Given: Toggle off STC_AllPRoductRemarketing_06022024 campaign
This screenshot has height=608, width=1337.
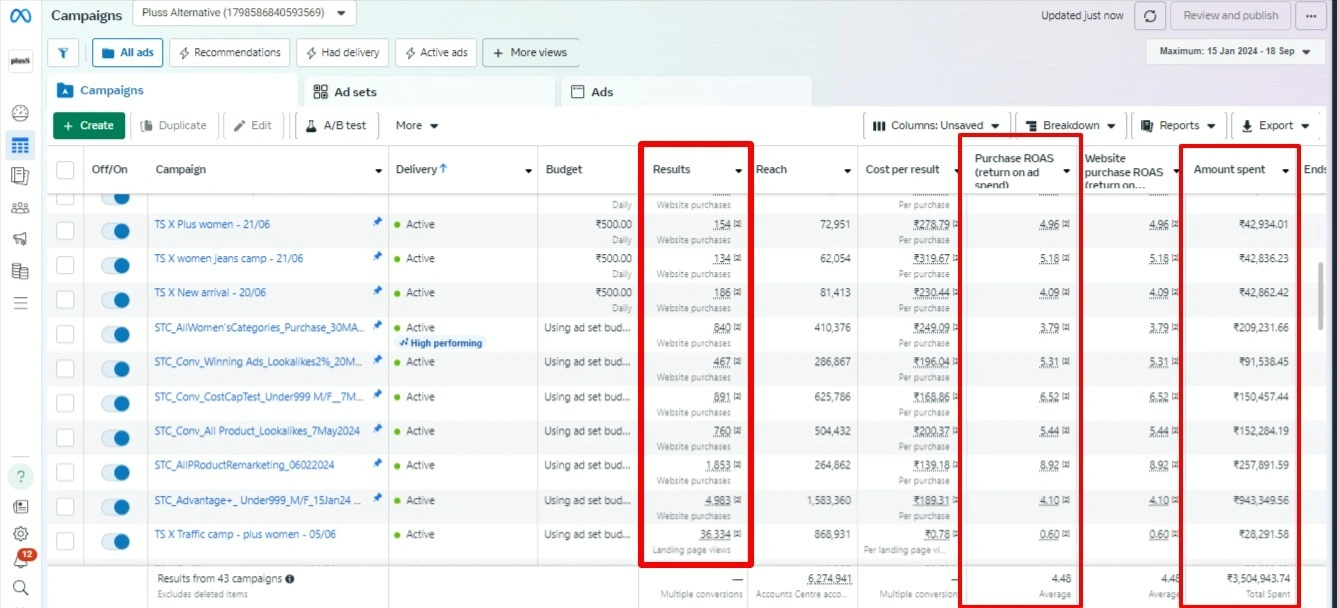Looking at the screenshot, I should pyautogui.click(x=116, y=472).
